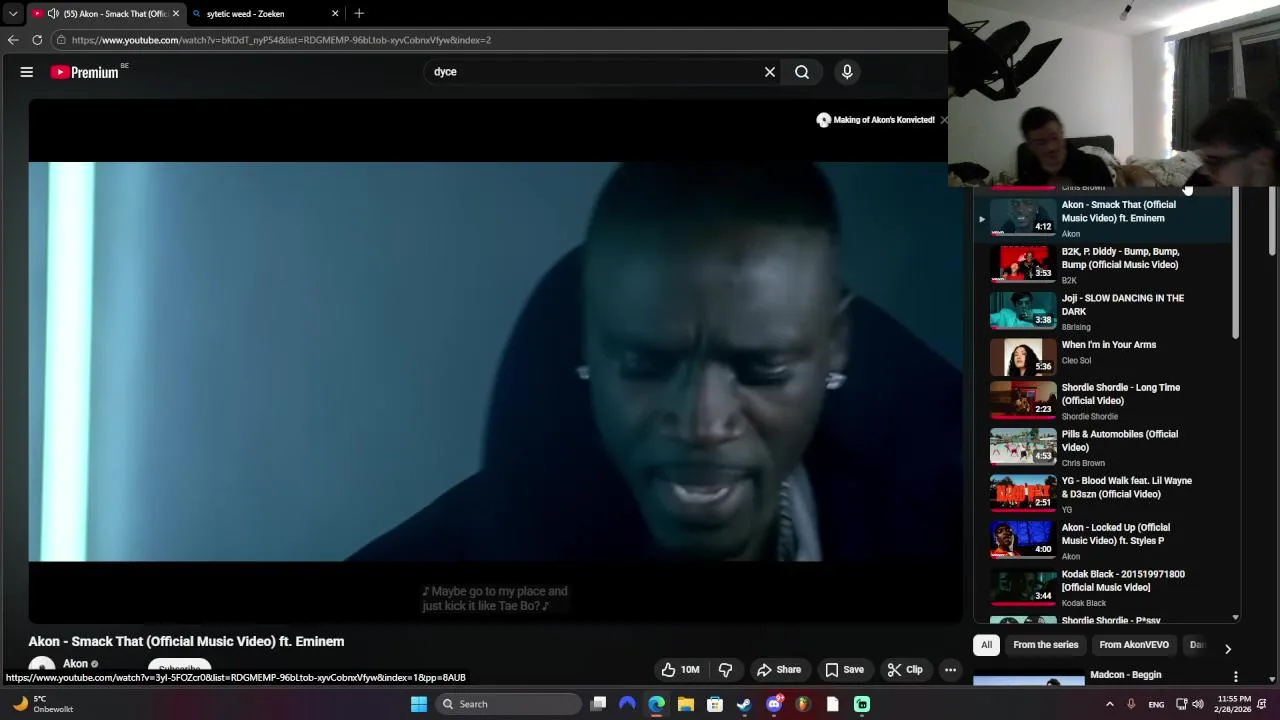Save the video to a playlist

843,670
